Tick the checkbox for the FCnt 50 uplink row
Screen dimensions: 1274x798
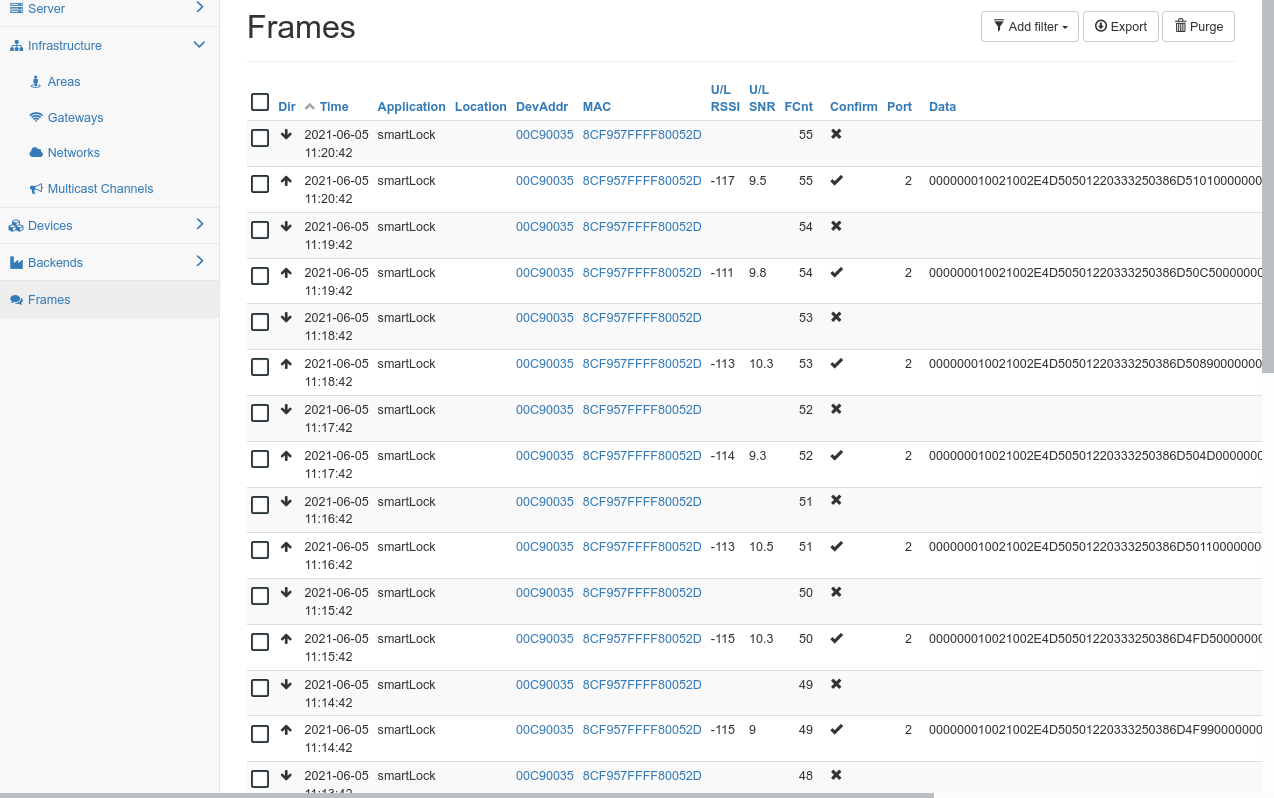260,642
